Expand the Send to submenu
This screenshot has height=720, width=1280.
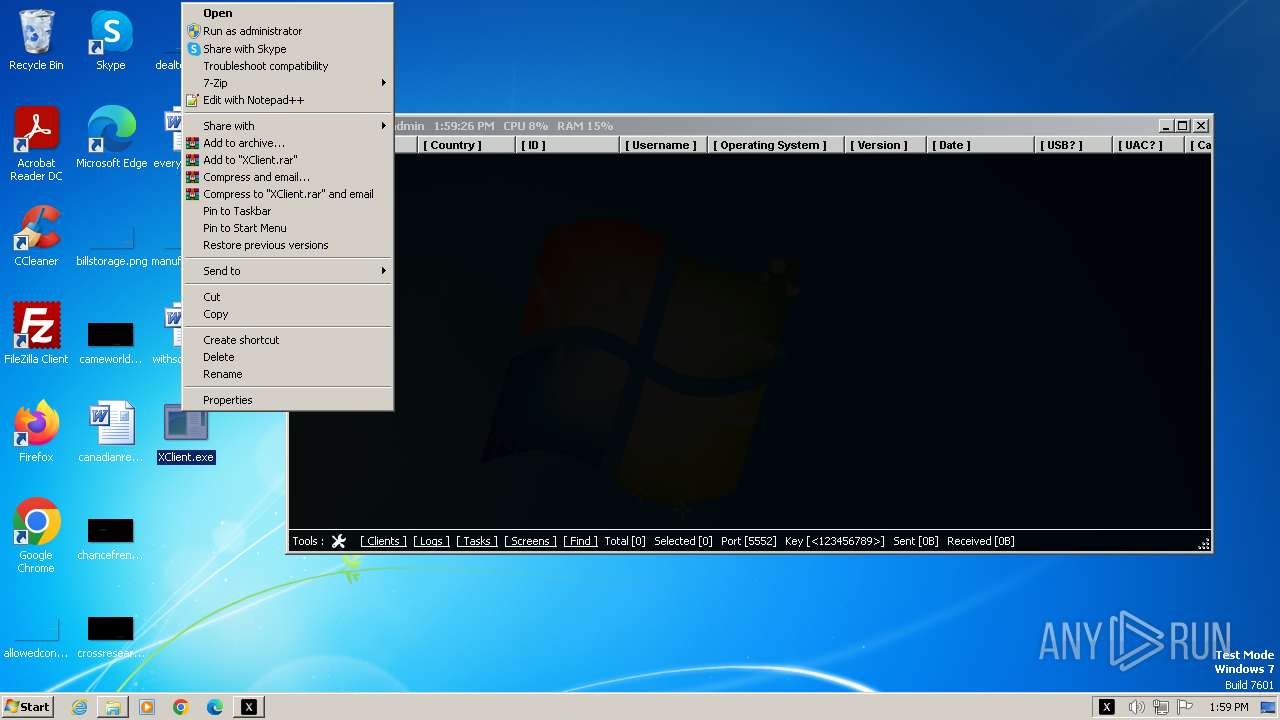coord(287,271)
